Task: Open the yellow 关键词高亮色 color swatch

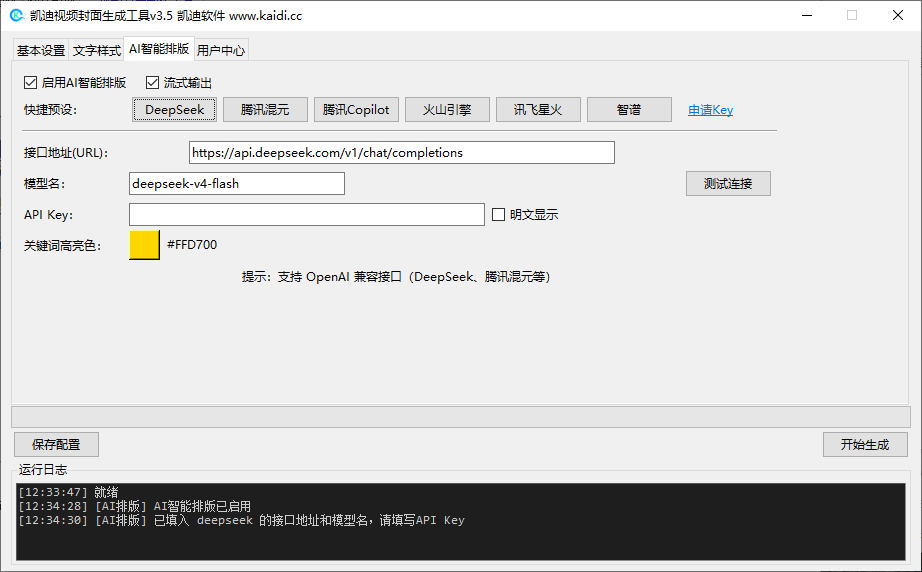Action: click(x=145, y=245)
